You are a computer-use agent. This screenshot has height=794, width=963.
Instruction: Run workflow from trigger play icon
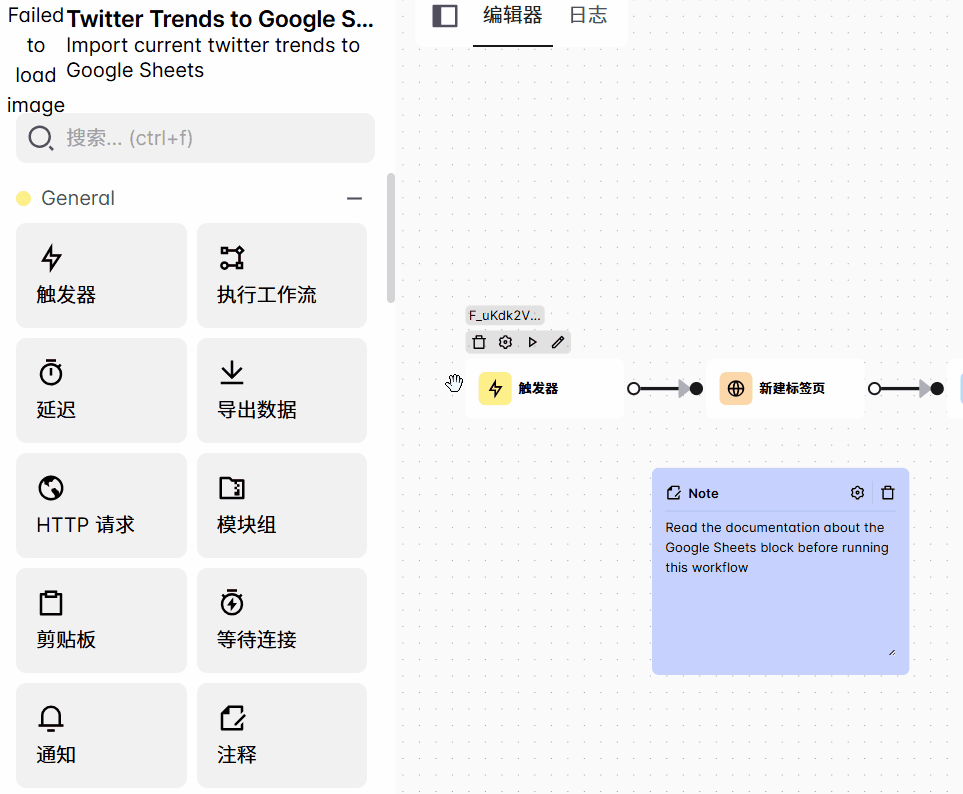pyautogui.click(x=532, y=342)
